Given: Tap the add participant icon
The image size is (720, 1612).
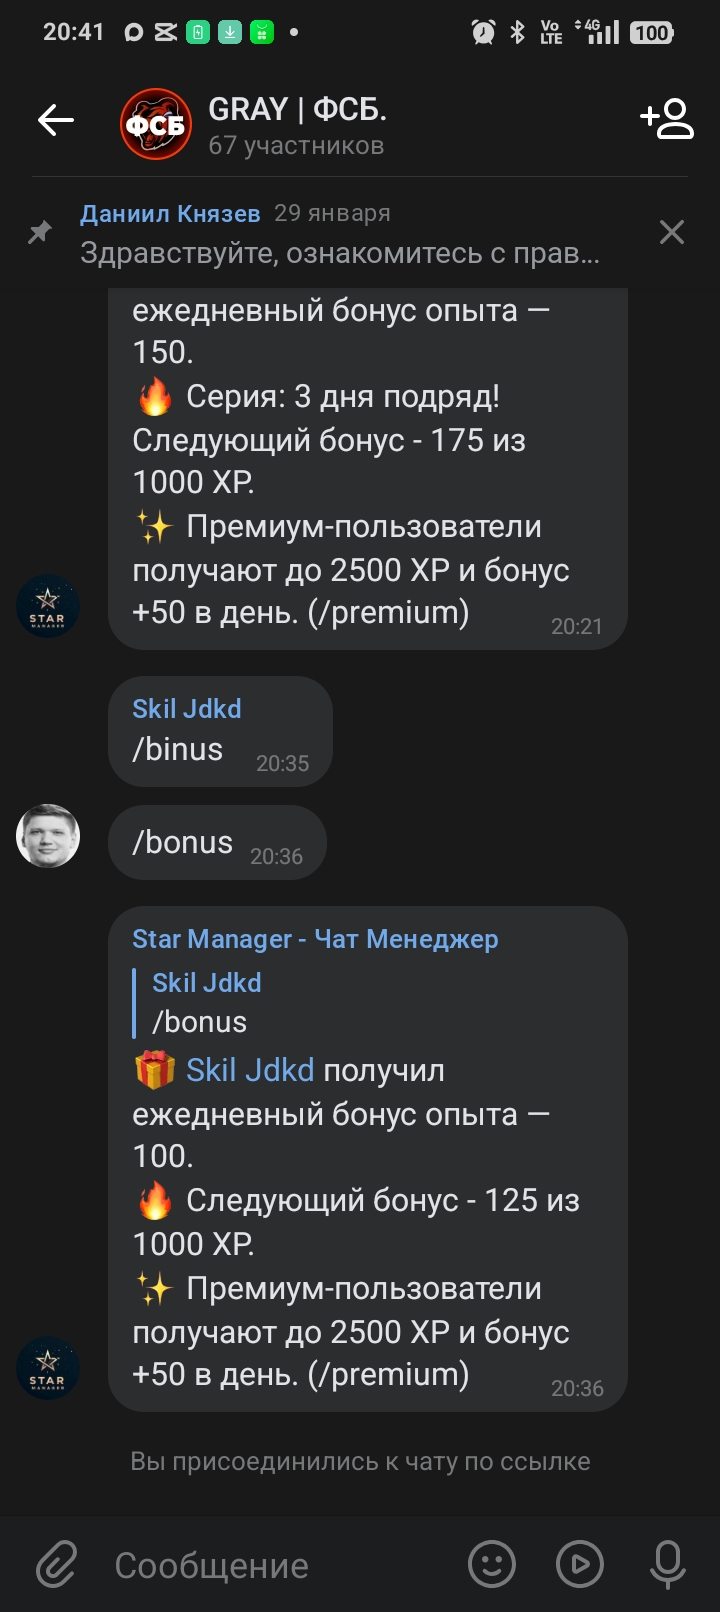Looking at the screenshot, I should (667, 118).
